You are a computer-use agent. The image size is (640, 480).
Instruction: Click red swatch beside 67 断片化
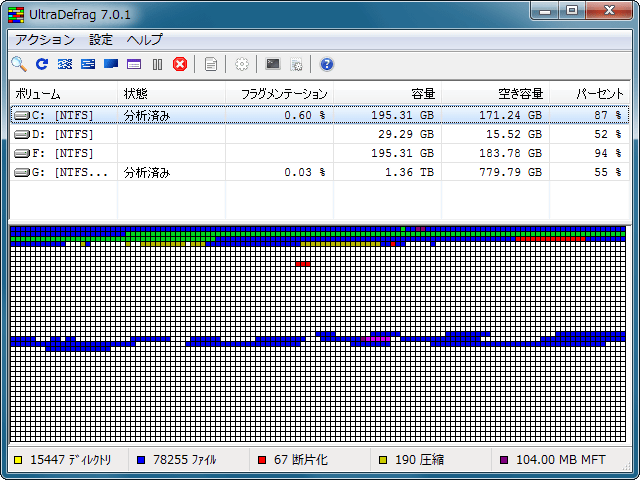[262, 460]
